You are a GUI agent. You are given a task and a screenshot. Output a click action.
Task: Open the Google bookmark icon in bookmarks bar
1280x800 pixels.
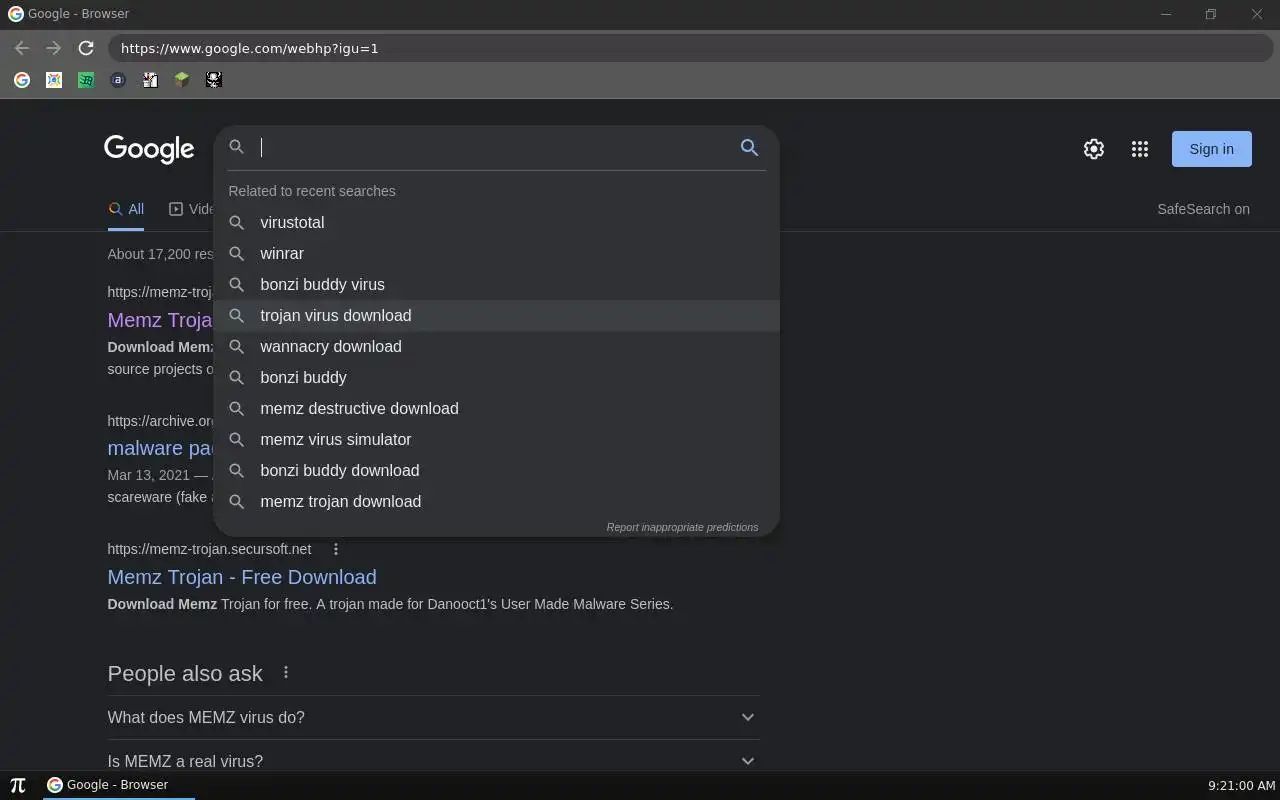click(x=22, y=80)
